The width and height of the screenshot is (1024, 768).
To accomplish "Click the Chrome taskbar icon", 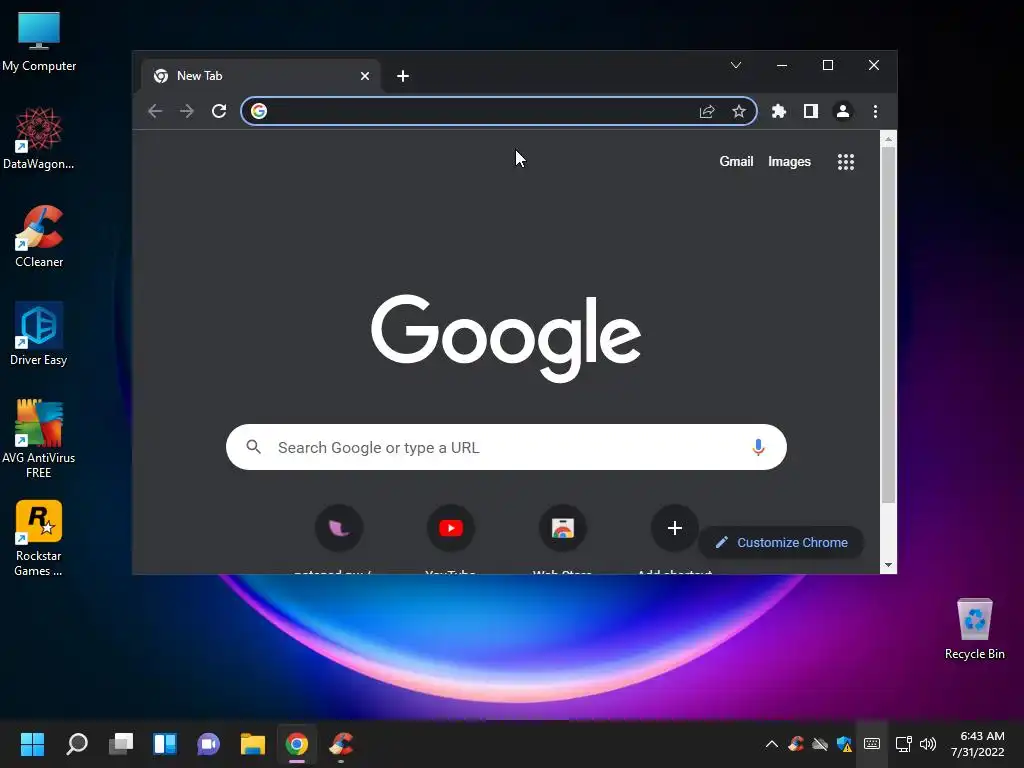I will coord(296,744).
